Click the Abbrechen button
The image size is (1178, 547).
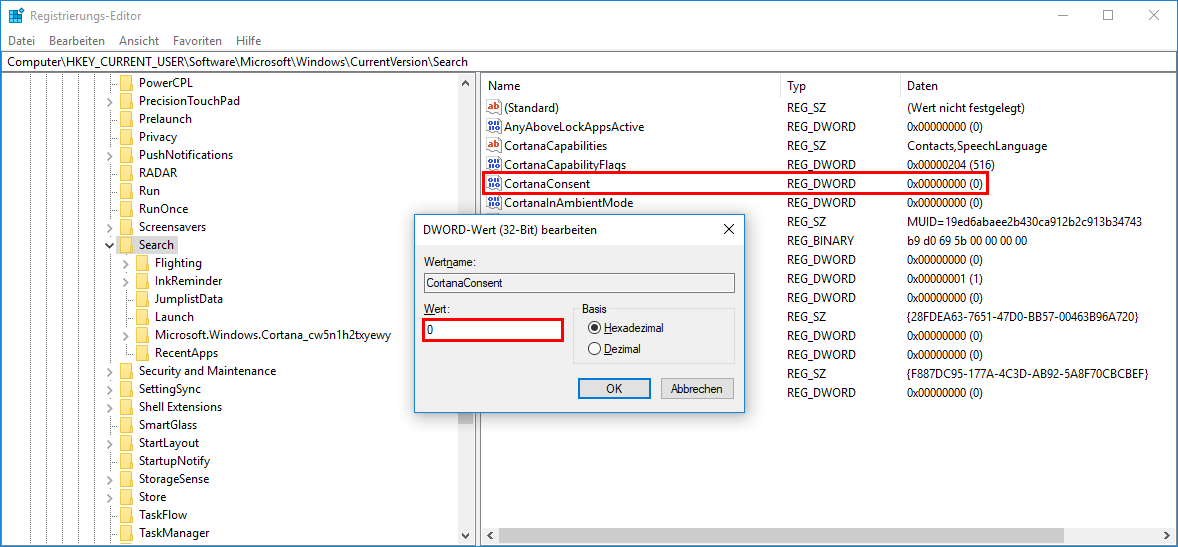coord(697,388)
